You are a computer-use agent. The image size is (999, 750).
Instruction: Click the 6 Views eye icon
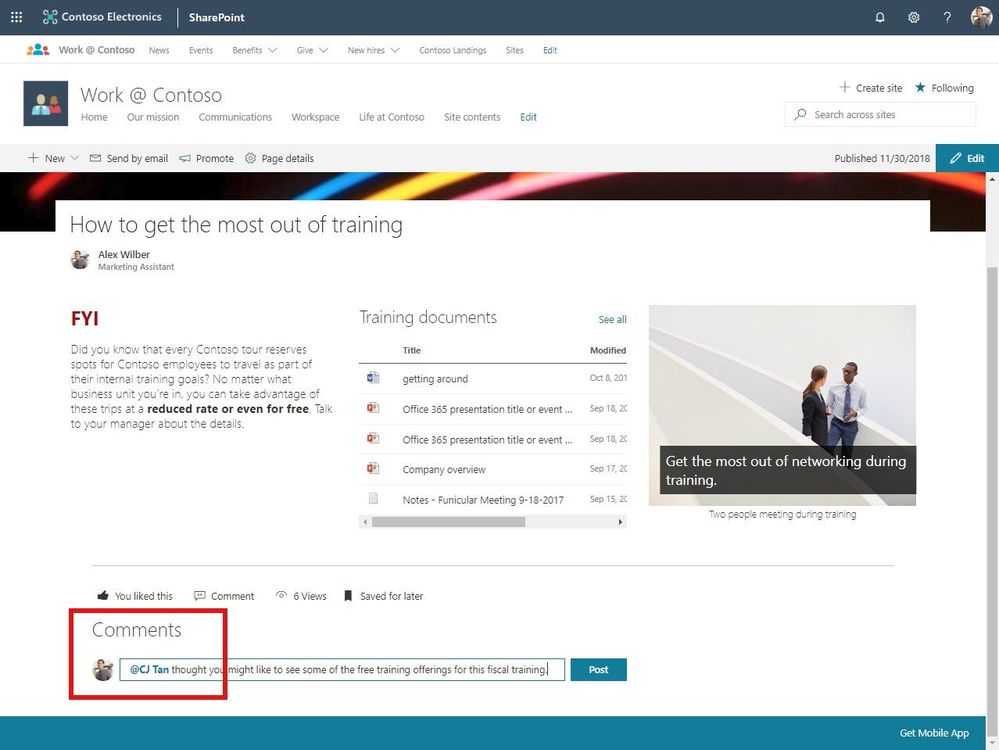(281, 596)
